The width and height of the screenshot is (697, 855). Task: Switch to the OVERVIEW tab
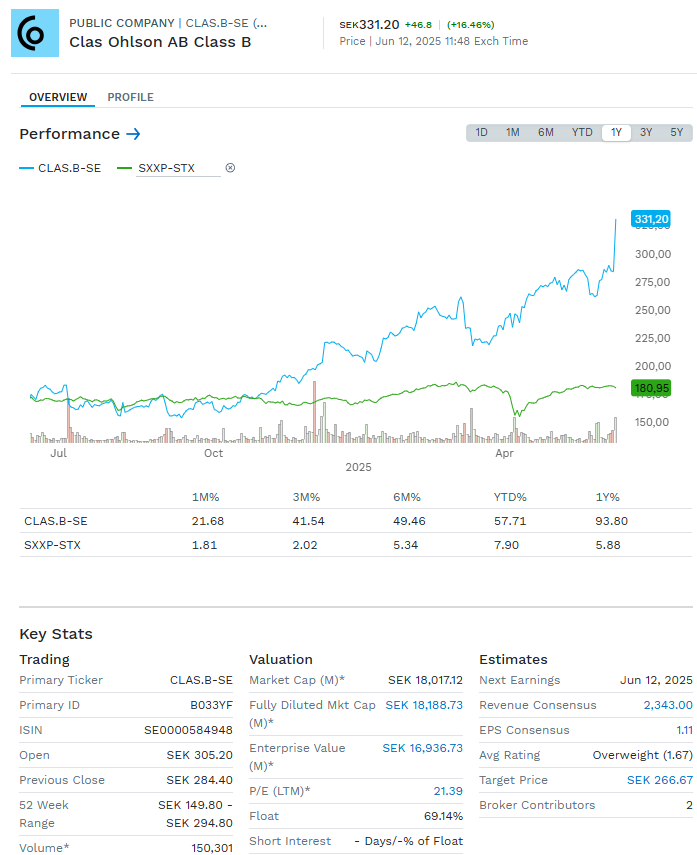(x=58, y=97)
